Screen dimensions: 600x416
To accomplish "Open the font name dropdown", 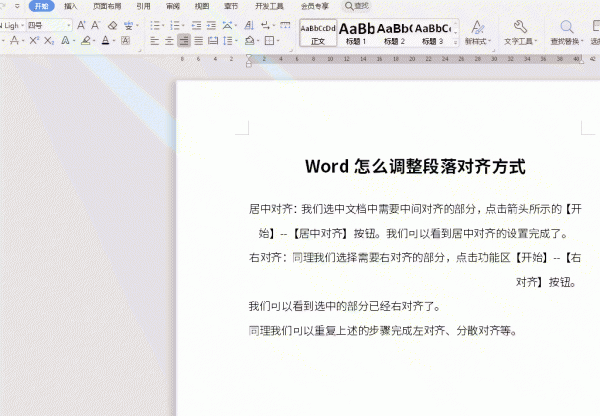I will coord(23,26).
